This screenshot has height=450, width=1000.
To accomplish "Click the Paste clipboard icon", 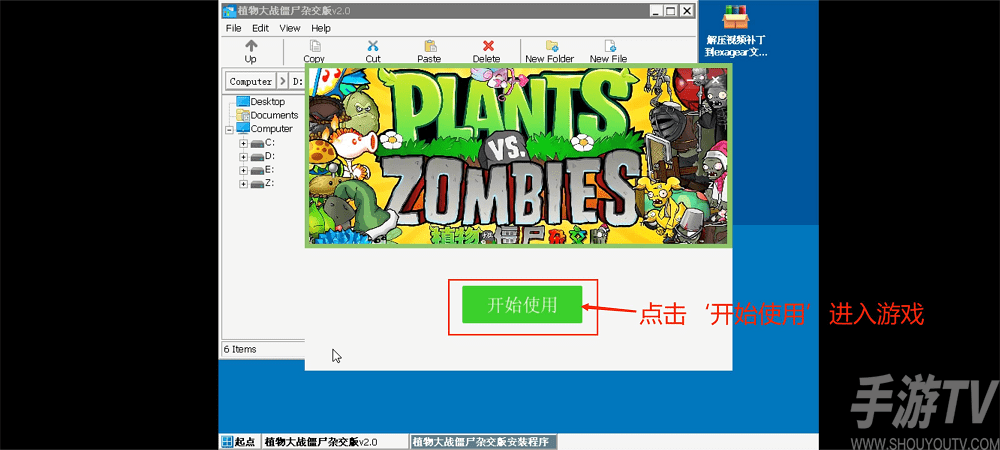I will point(430,46).
